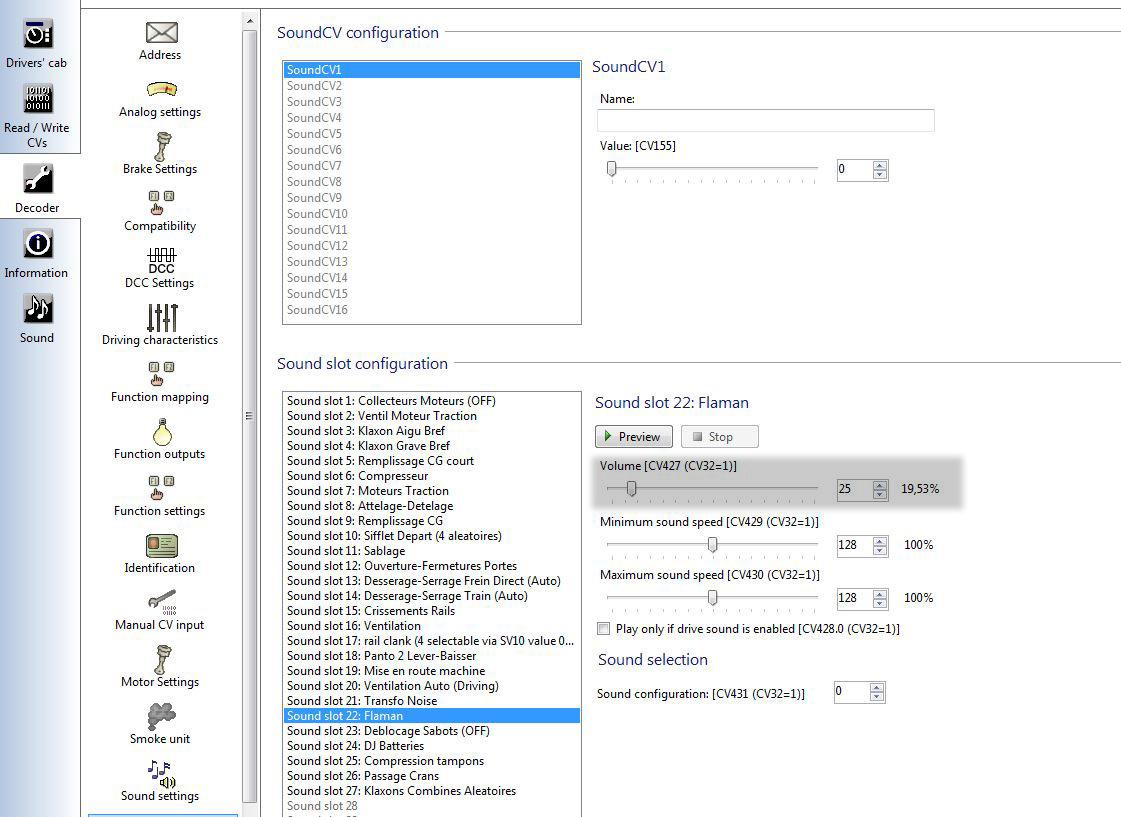Click the Preview button
Screen dimensions: 1121x817
633,437
